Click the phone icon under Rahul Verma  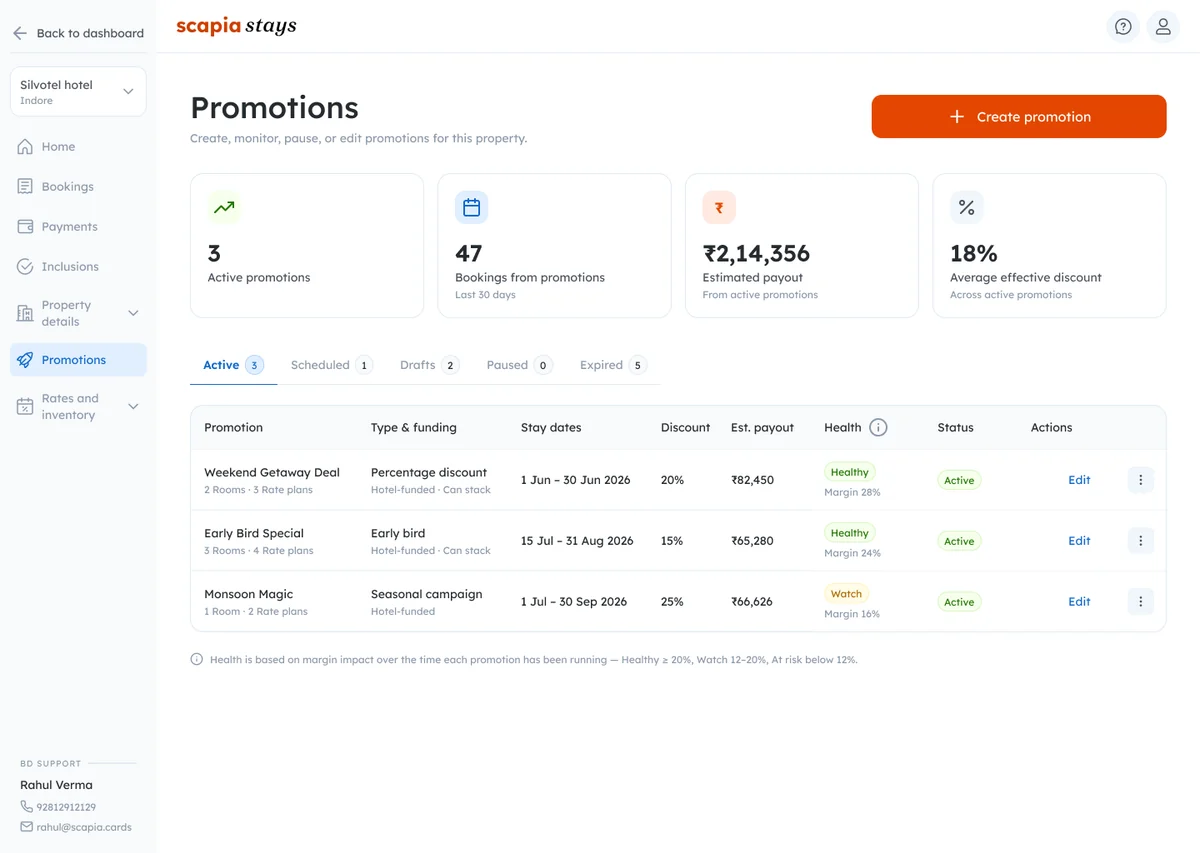coord(26,807)
